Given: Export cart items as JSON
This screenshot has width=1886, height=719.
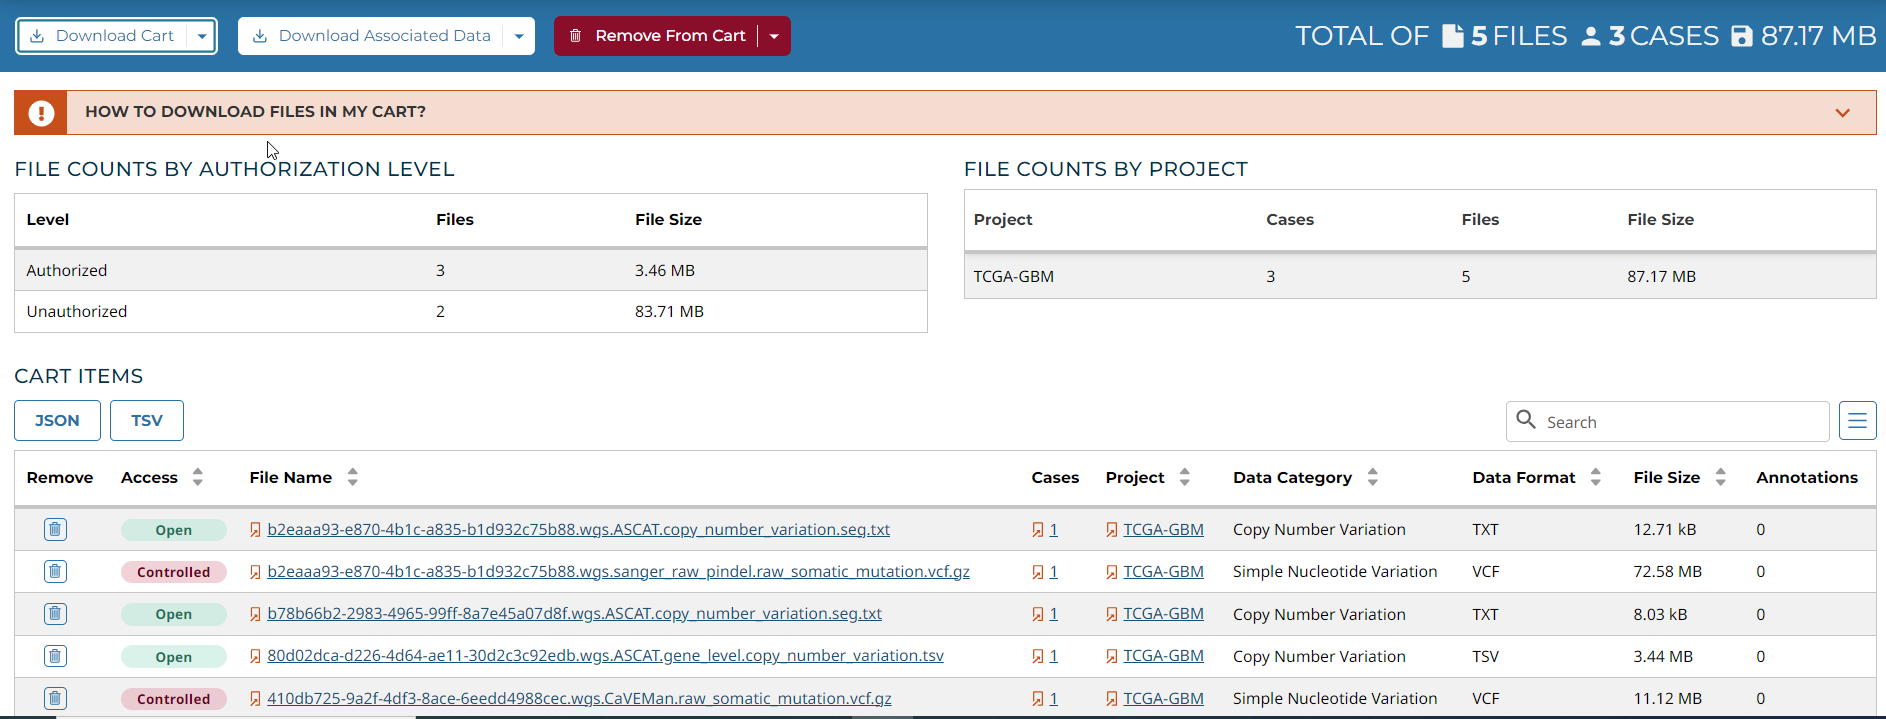Looking at the screenshot, I should pyautogui.click(x=57, y=421).
